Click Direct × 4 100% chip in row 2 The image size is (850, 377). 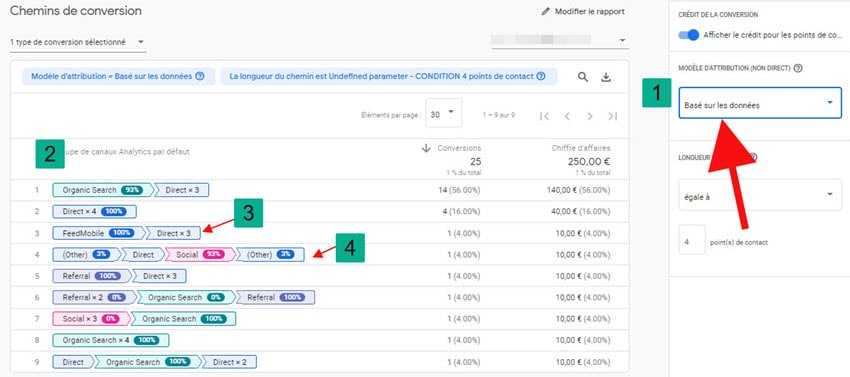click(x=94, y=212)
